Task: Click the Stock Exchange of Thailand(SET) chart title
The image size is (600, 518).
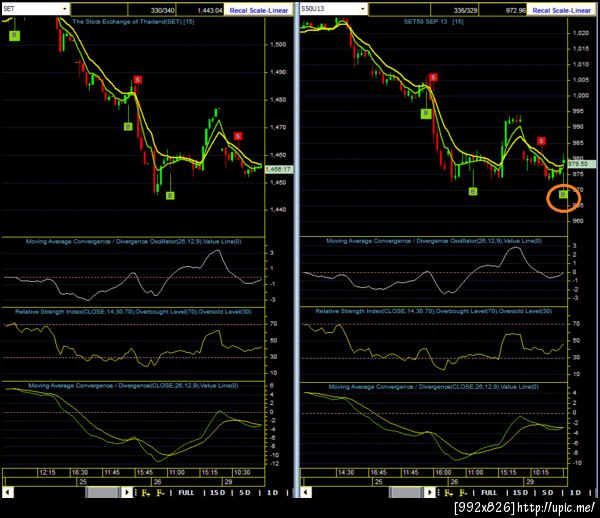Action: [133, 22]
